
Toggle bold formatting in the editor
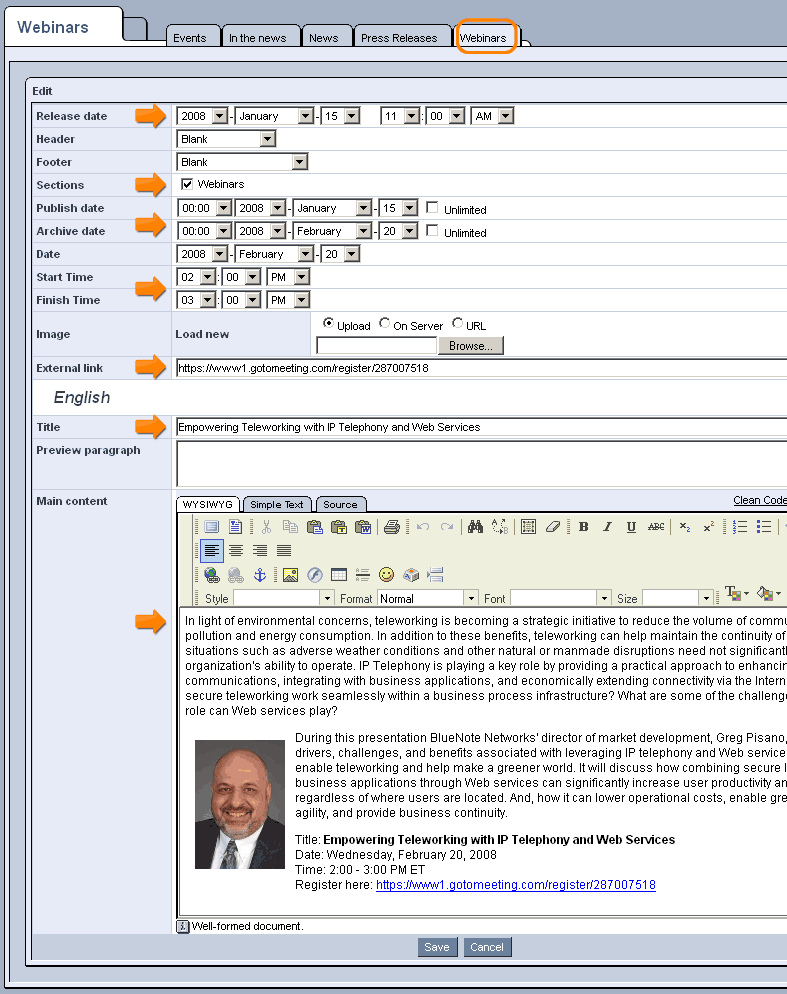pos(583,527)
